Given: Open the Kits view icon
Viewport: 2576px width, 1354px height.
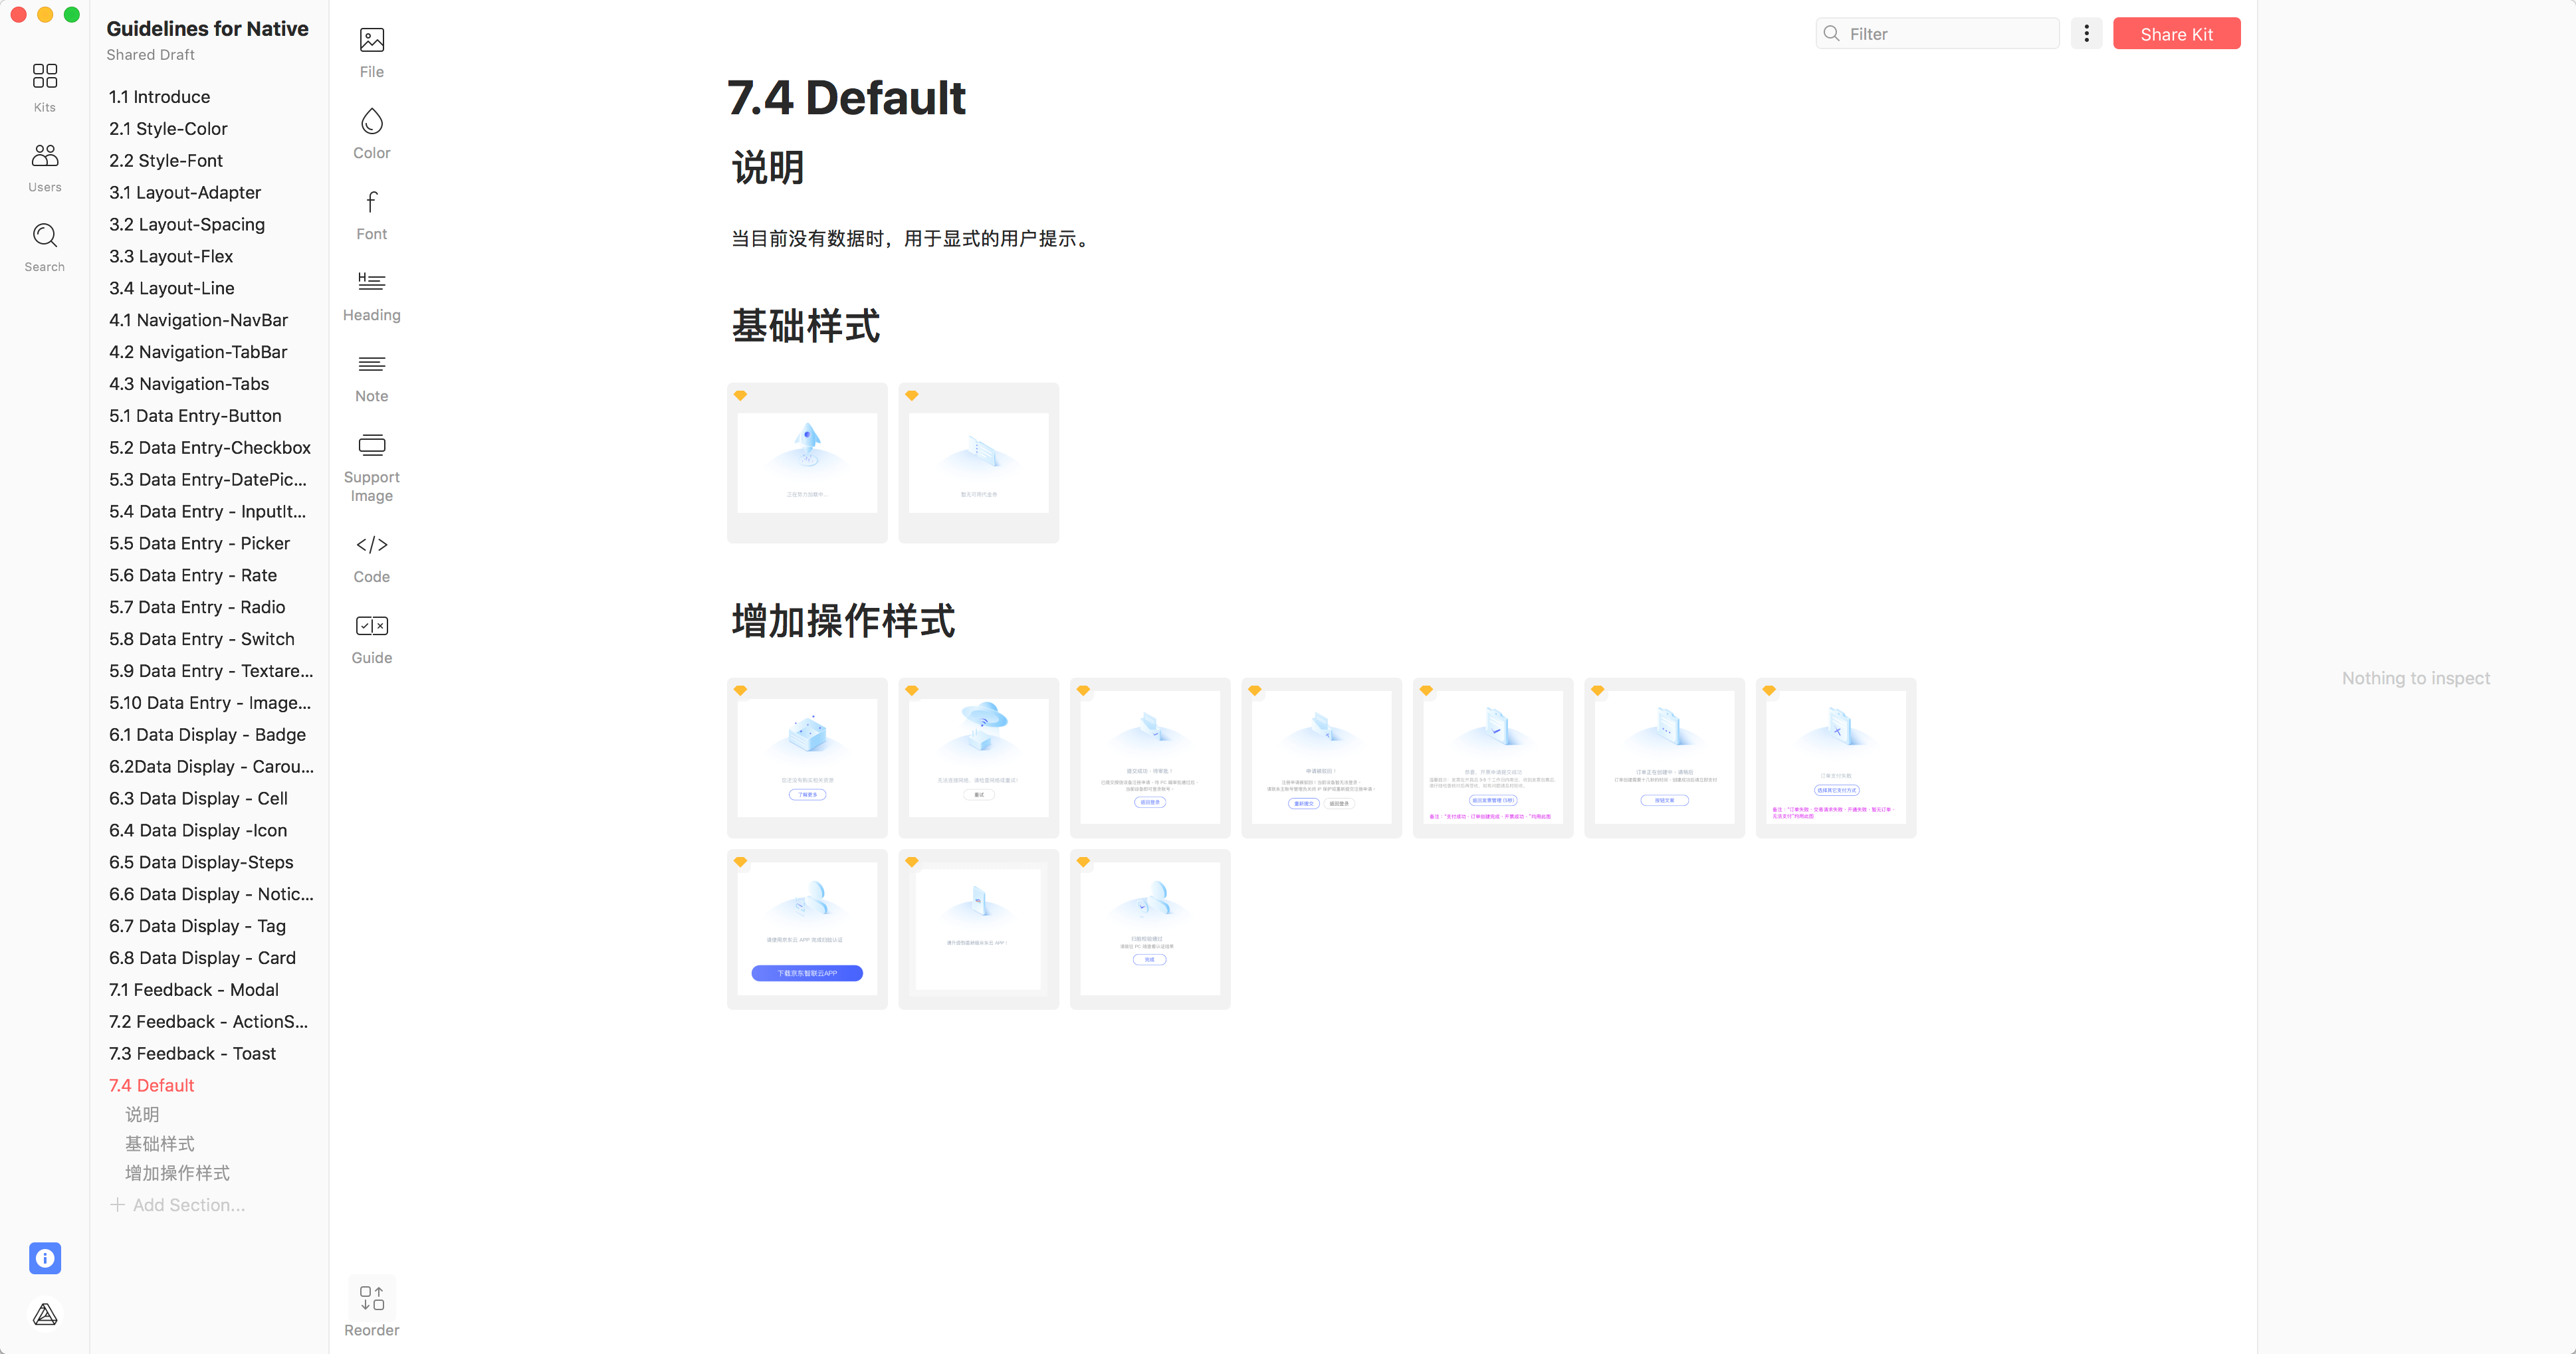Looking at the screenshot, I should click(45, 86).
